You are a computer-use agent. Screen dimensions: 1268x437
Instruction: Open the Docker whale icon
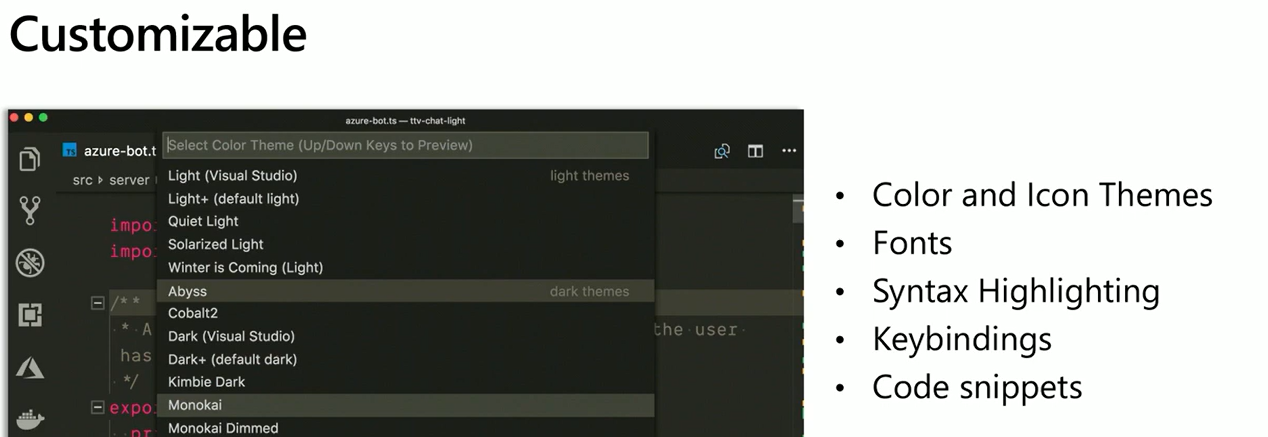point(30,420)
